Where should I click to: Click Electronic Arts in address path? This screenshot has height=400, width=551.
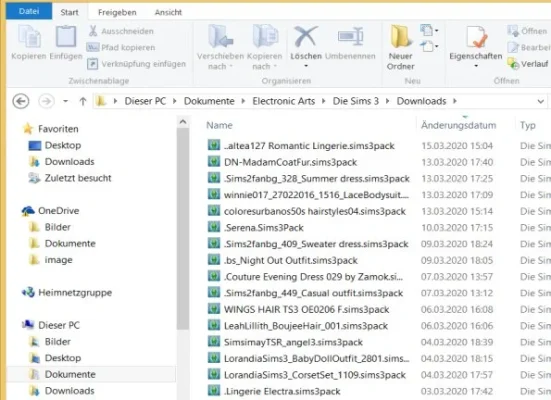click(x=284, y=101)
